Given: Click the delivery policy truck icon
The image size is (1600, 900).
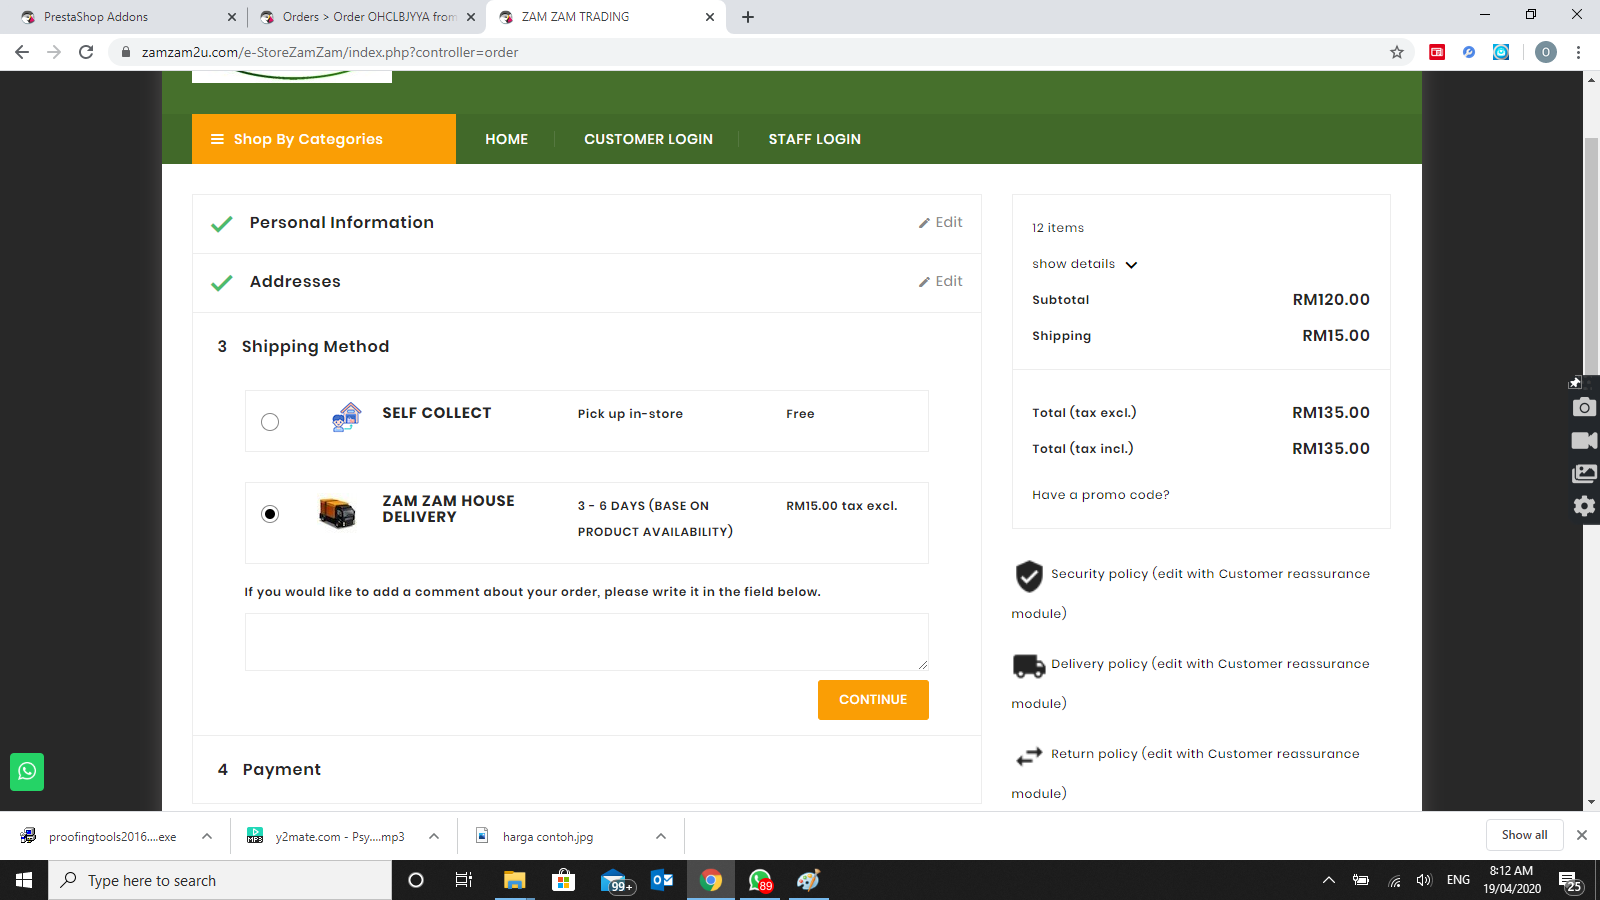Looking at the screenshot, I should 1029,665.
